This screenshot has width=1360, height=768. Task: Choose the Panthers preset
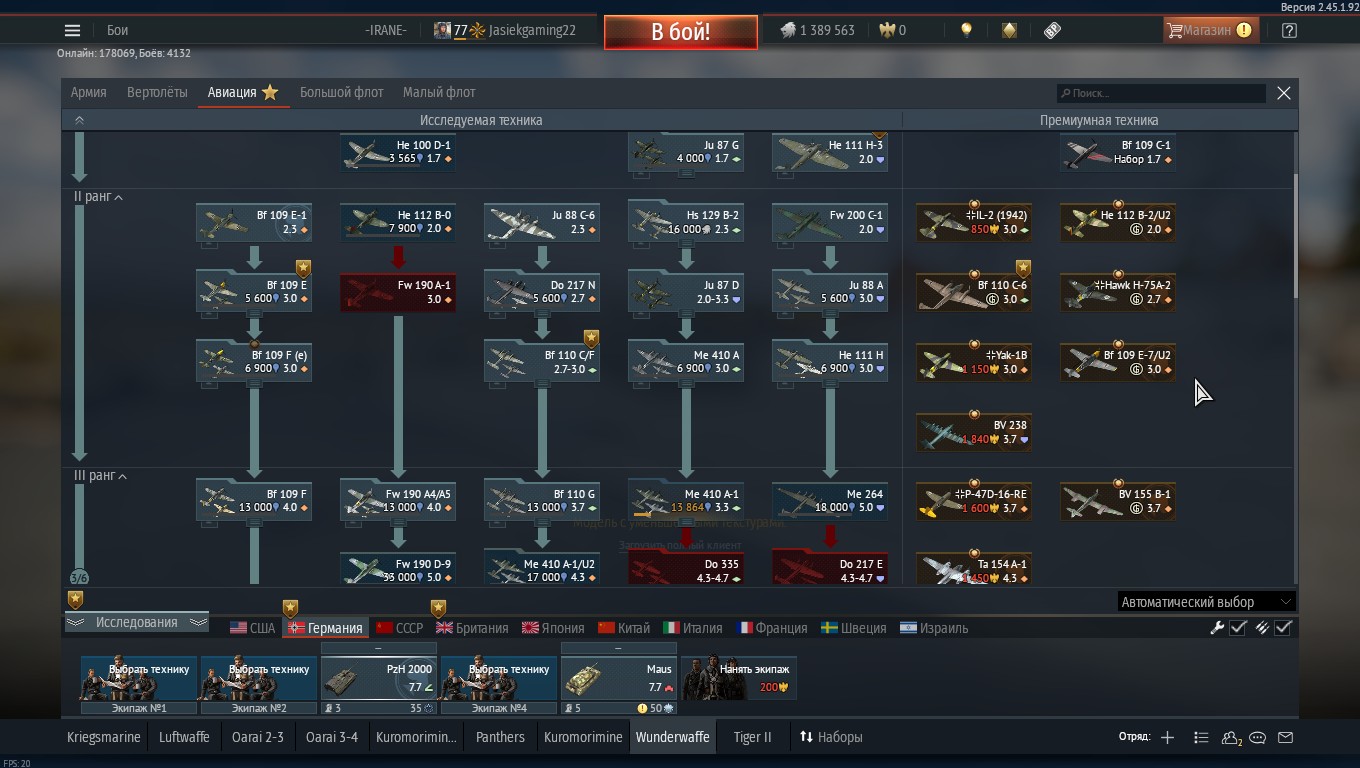pyautogui.click(x=500, y=737)
